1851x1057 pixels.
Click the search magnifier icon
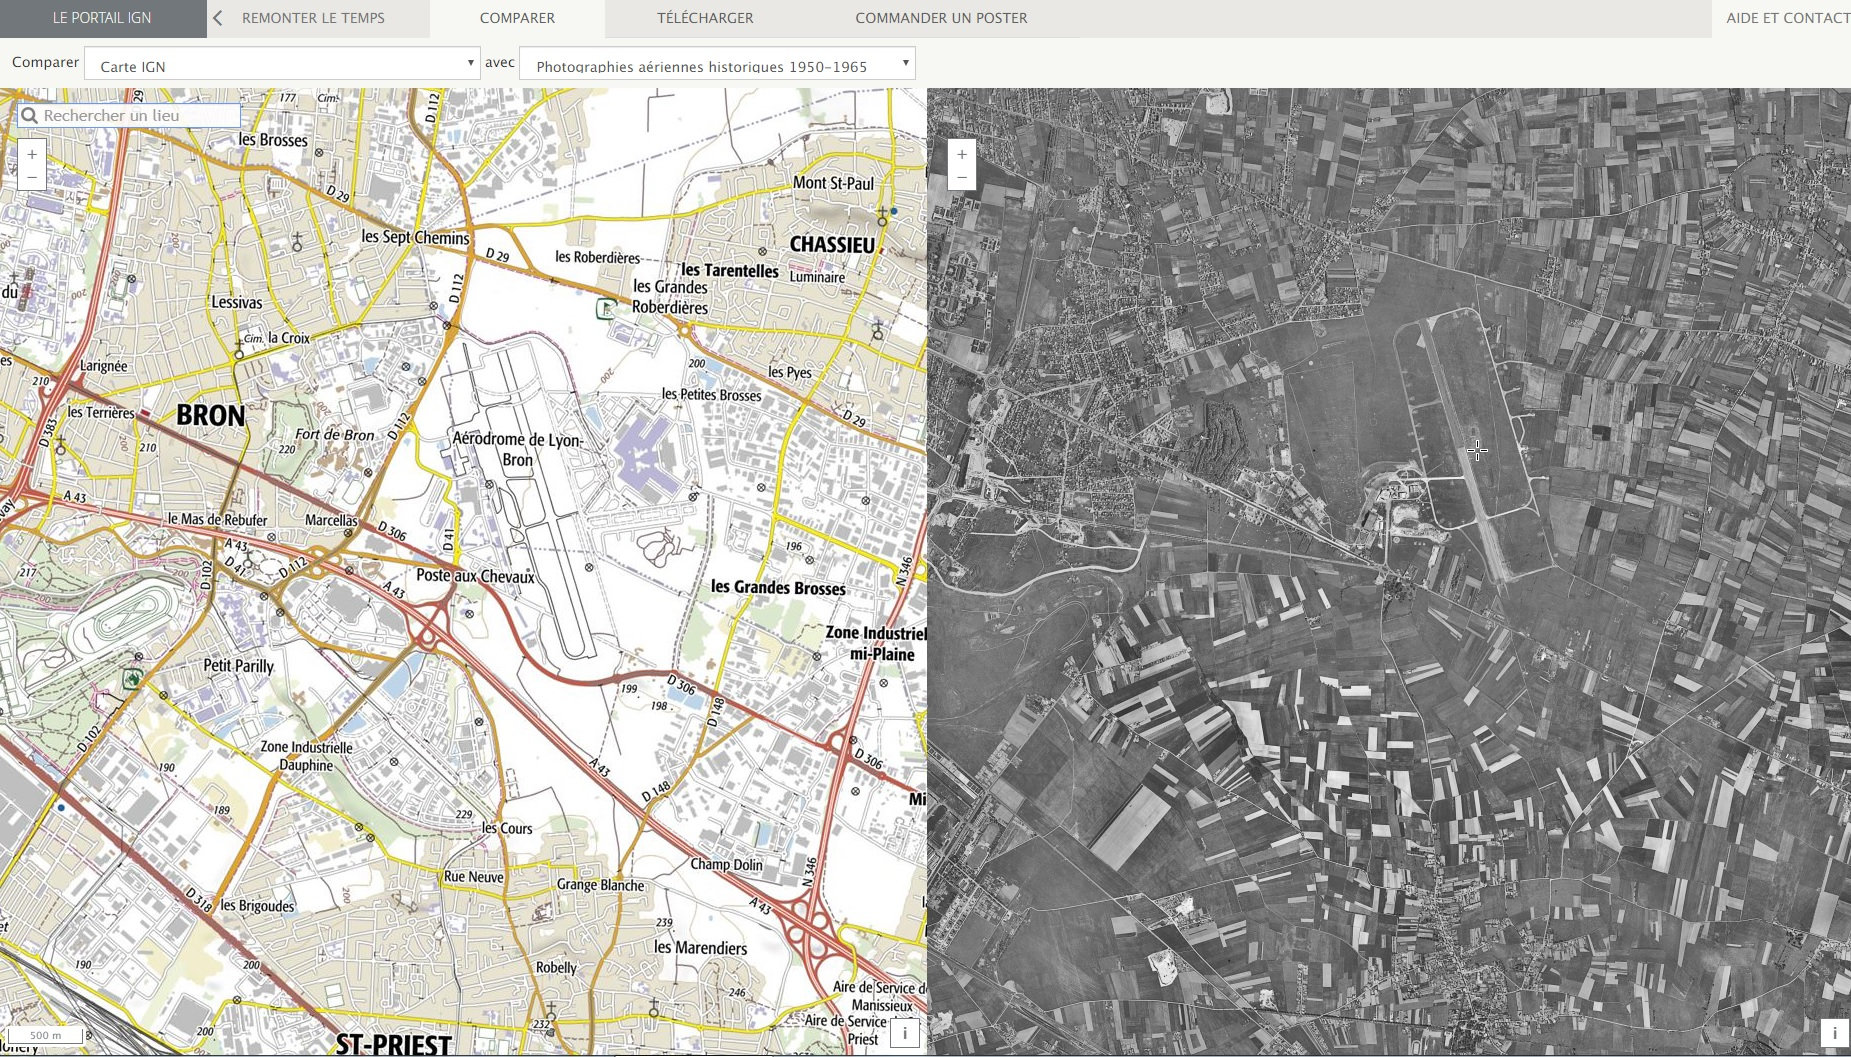29,116
